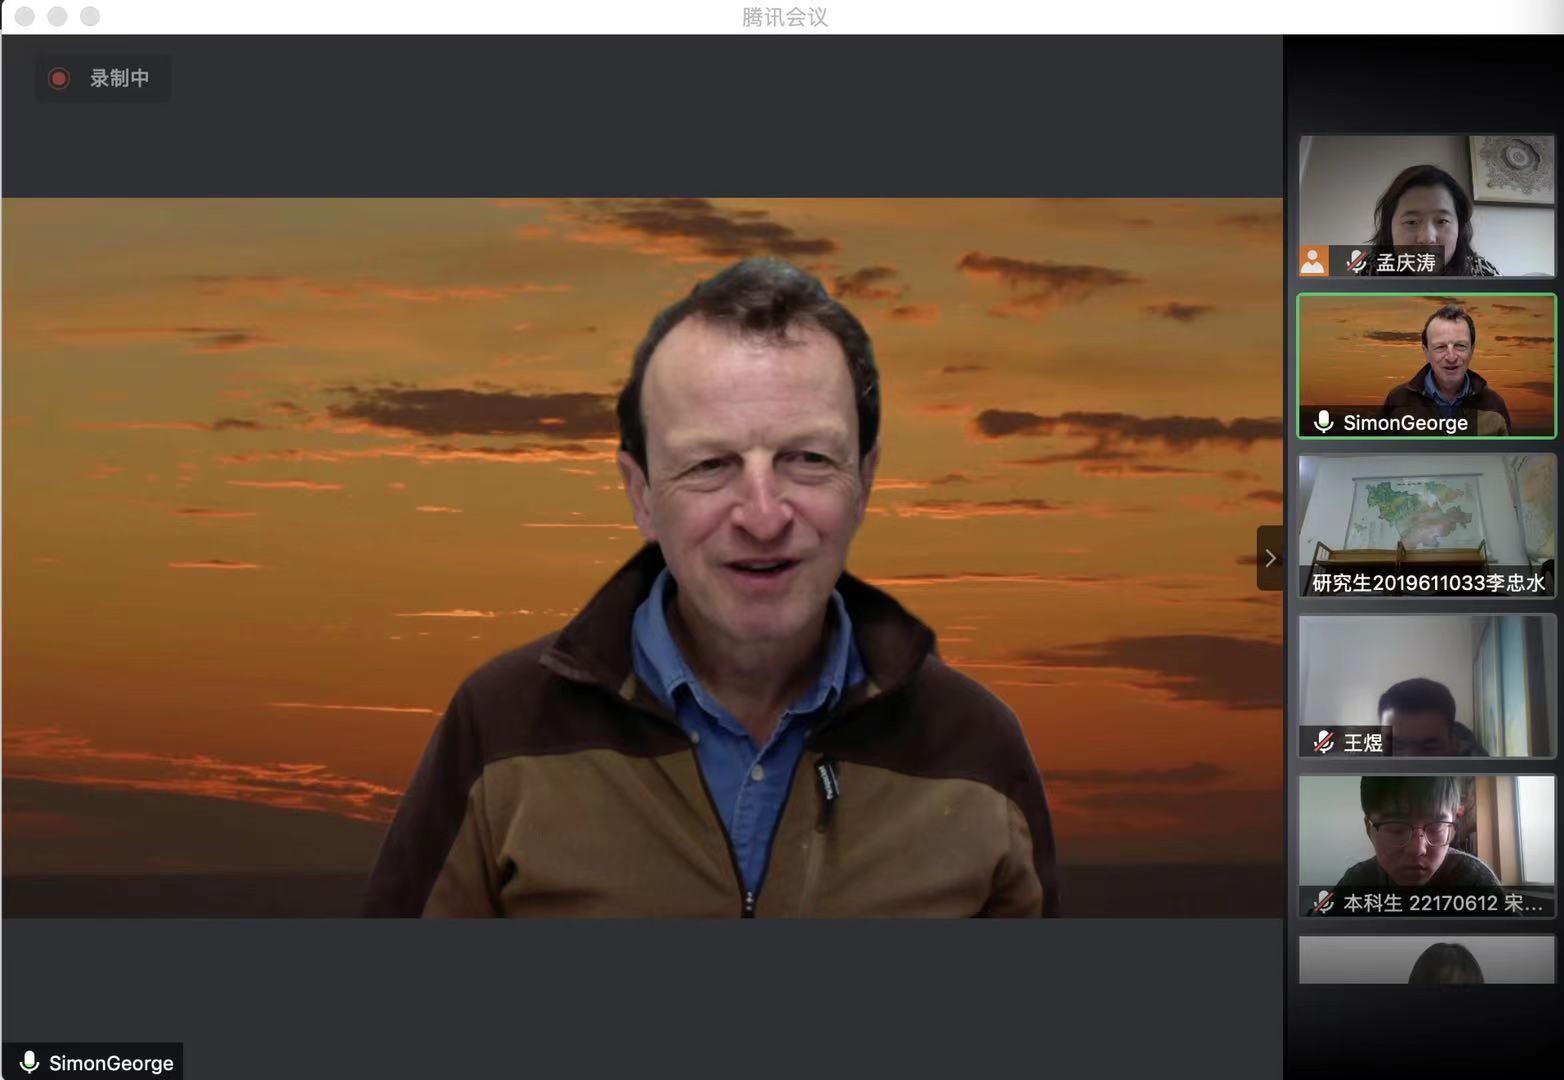Click the SimonGeorge name label at bottom-left
The height and width of the screenshot is (1080, 1564).
[111, 1063]
